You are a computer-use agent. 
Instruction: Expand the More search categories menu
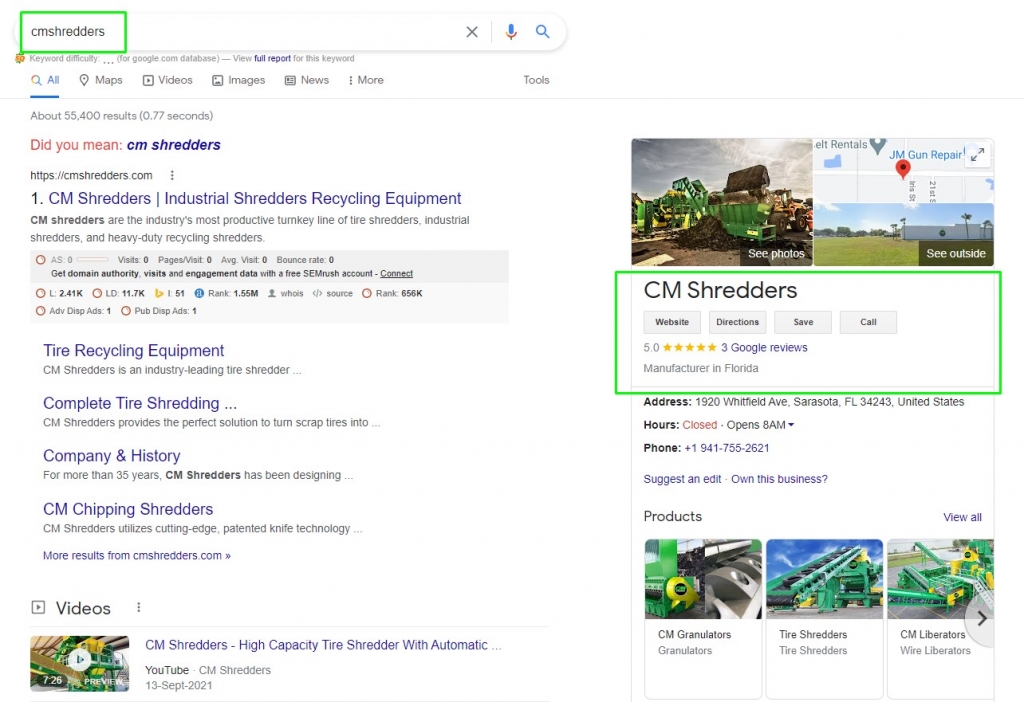[366, 80]
